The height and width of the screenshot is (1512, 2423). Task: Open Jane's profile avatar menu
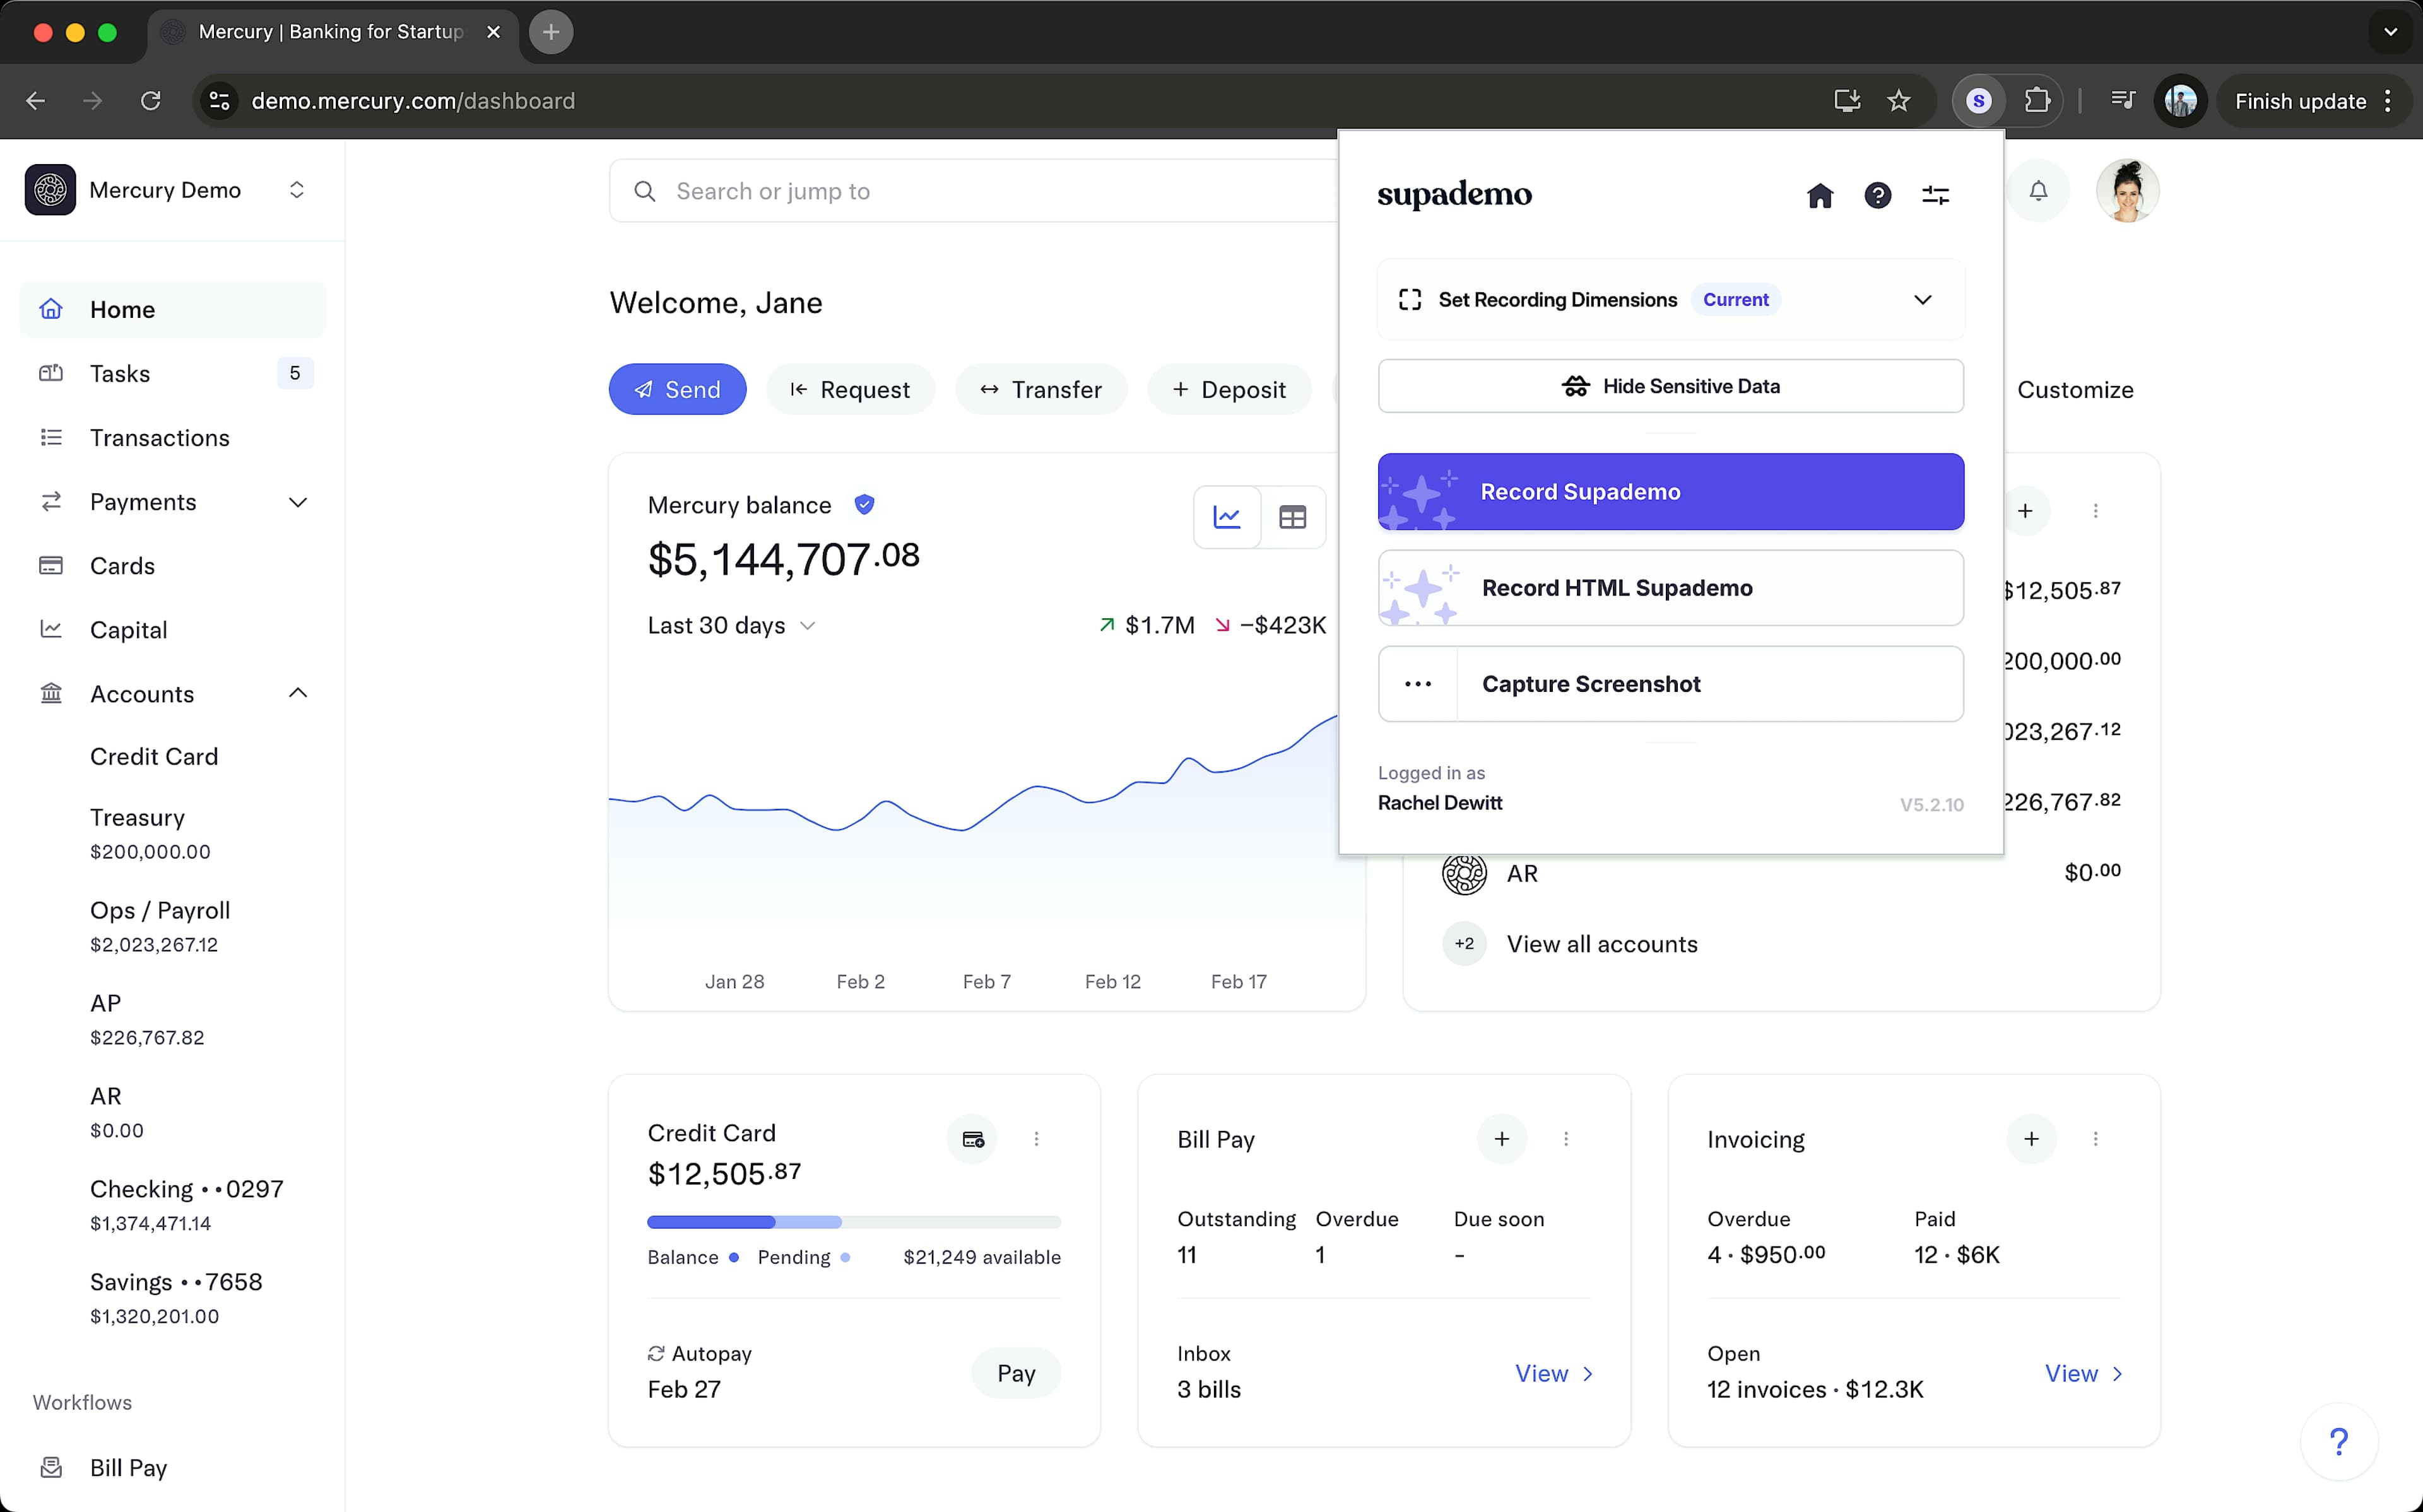[2127, 191]
